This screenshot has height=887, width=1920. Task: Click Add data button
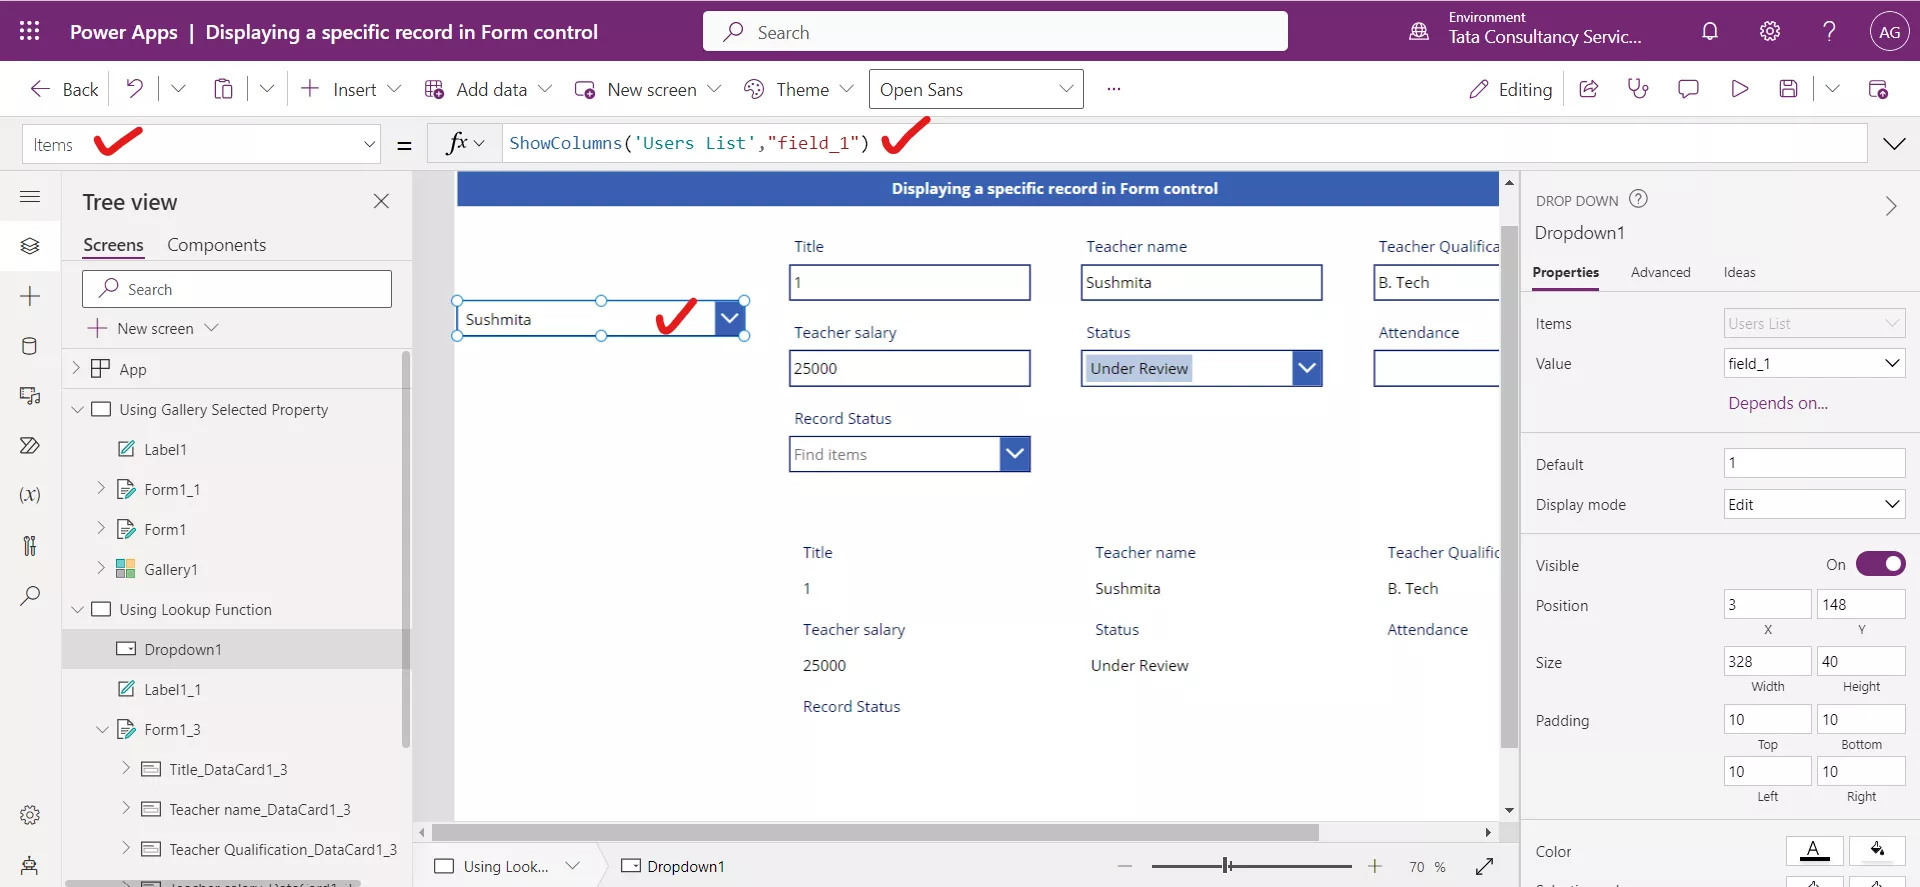(x=488, y=89)
